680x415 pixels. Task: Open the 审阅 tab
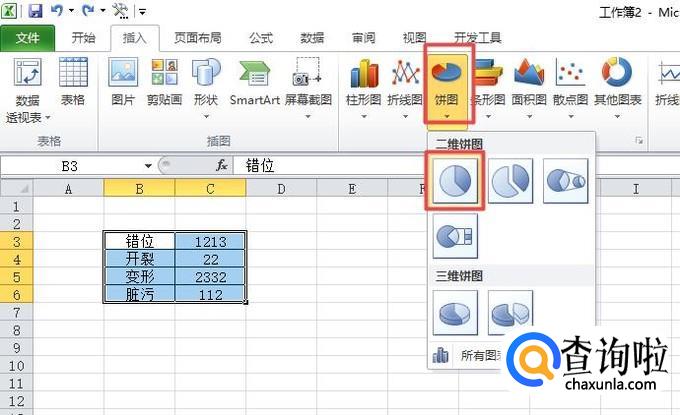tap(363, 38)
